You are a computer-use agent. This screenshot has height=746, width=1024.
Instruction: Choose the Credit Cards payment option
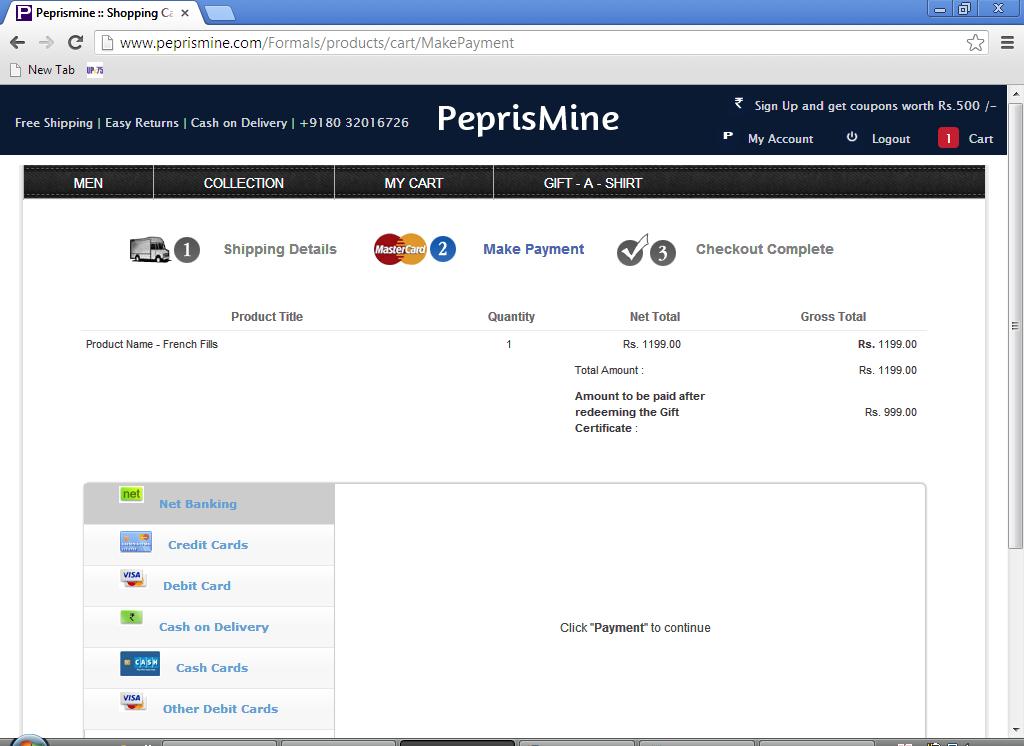coord(207,545)
